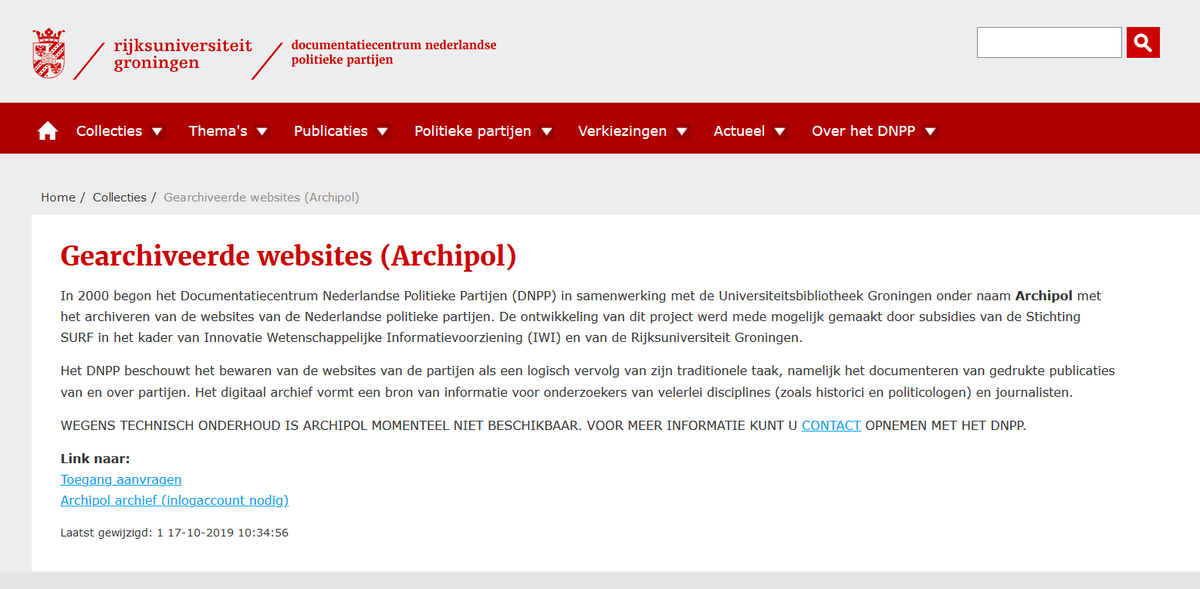Open the Politieke partijen menu
This screenshot has height=589, width=1200.
[x=473, y=131]
